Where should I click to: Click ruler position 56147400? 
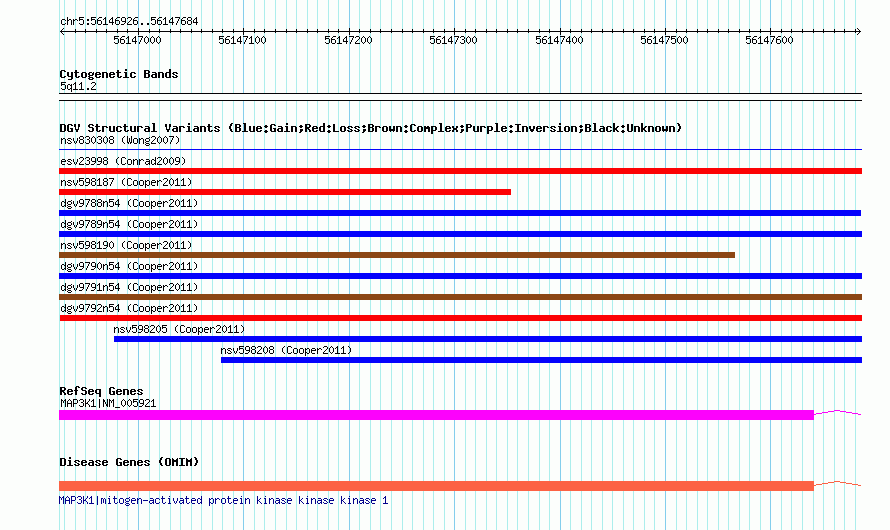559,40
